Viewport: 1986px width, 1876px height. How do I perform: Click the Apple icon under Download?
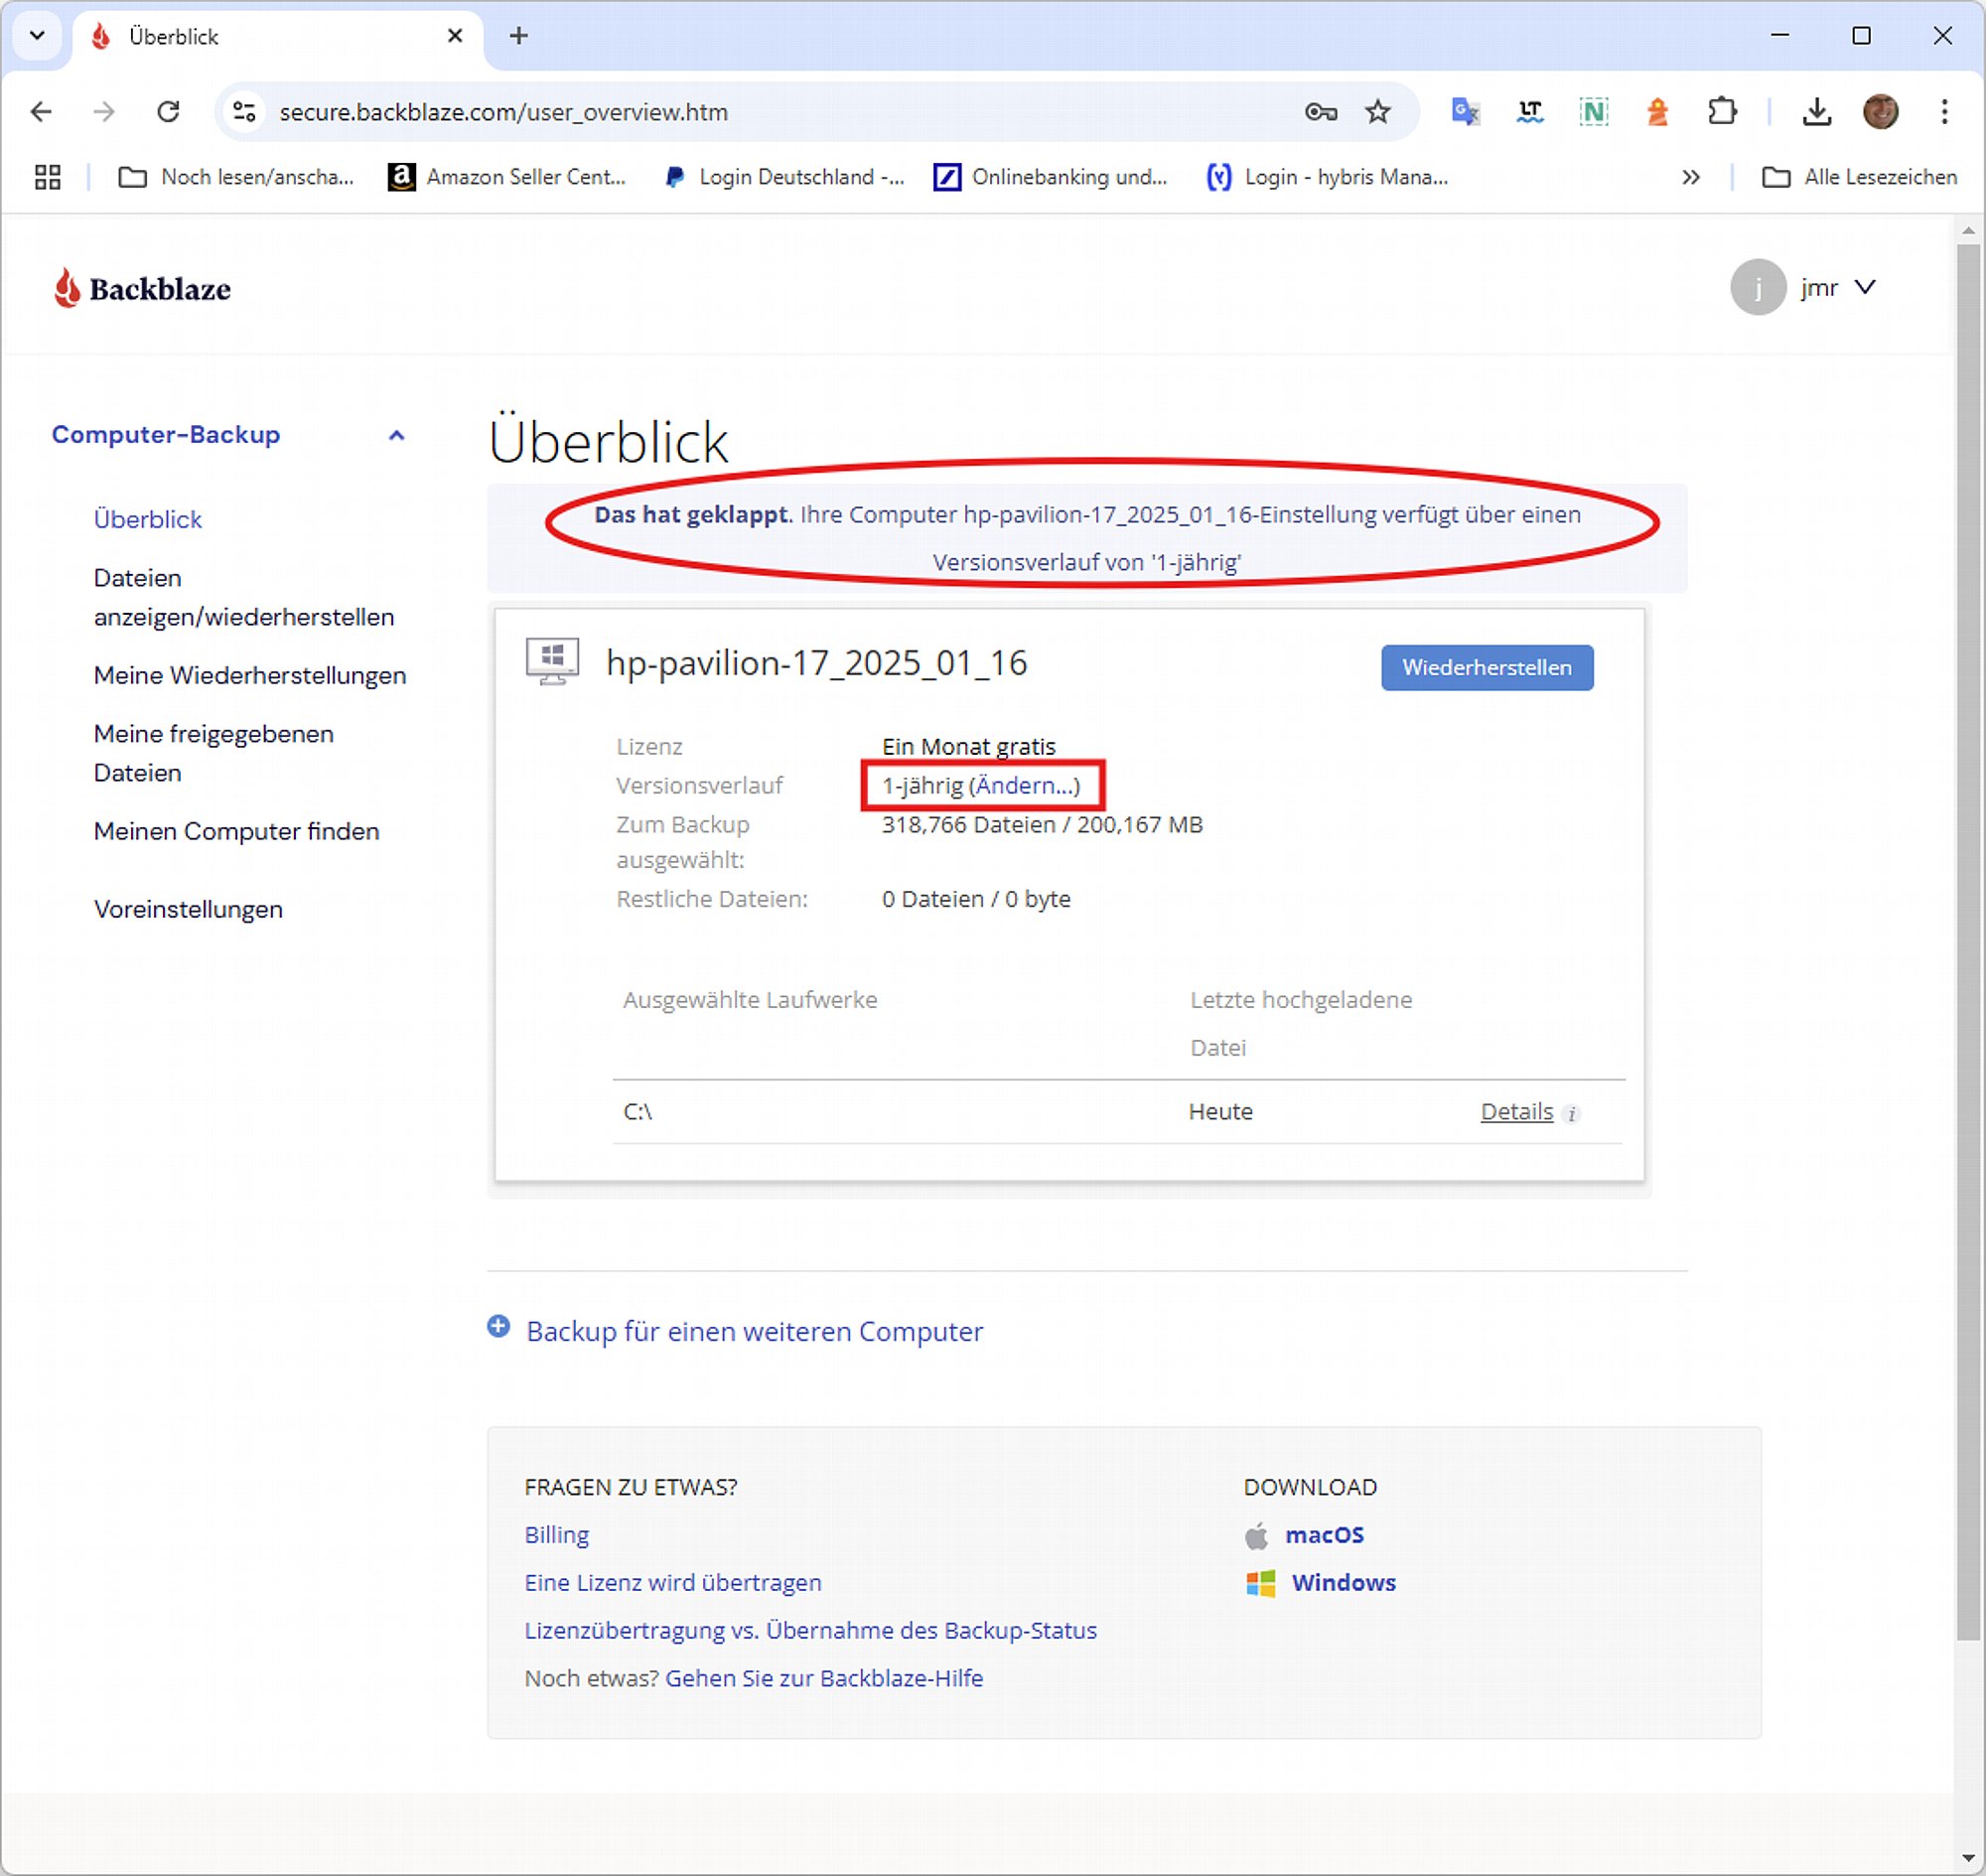pyautogui.click(x=1257, y=1536)
